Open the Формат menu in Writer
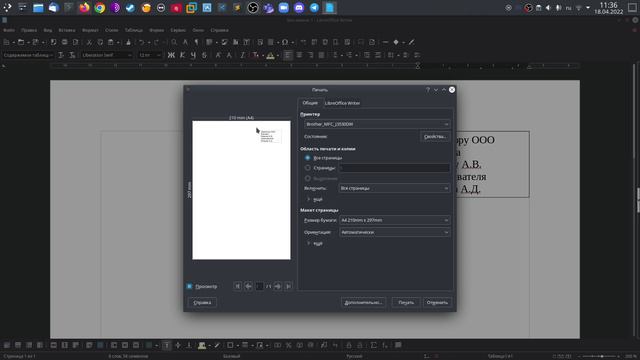The width and height of the screenshot is (640, 360). [x=90, y=30]
